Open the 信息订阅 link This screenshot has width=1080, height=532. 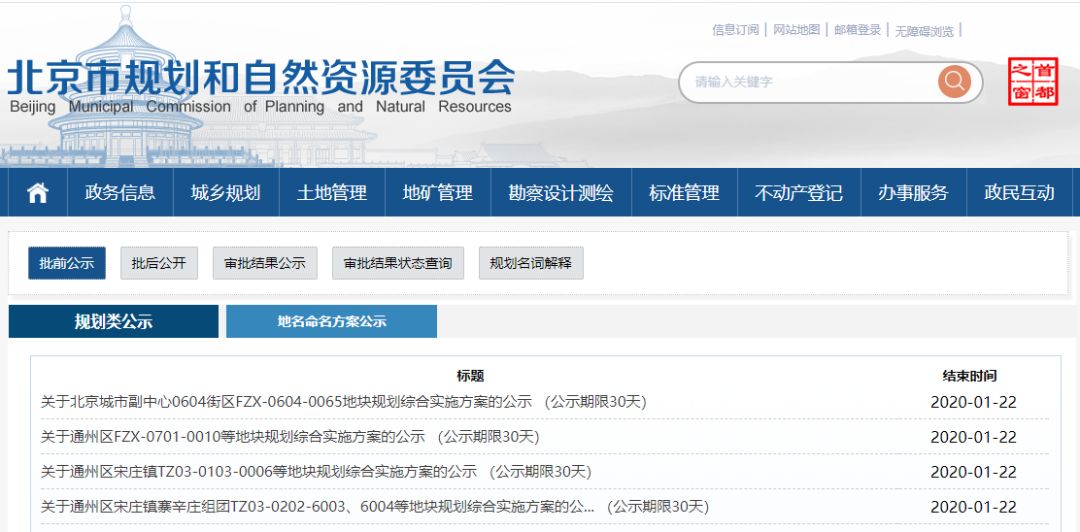(x=735, y=30)
